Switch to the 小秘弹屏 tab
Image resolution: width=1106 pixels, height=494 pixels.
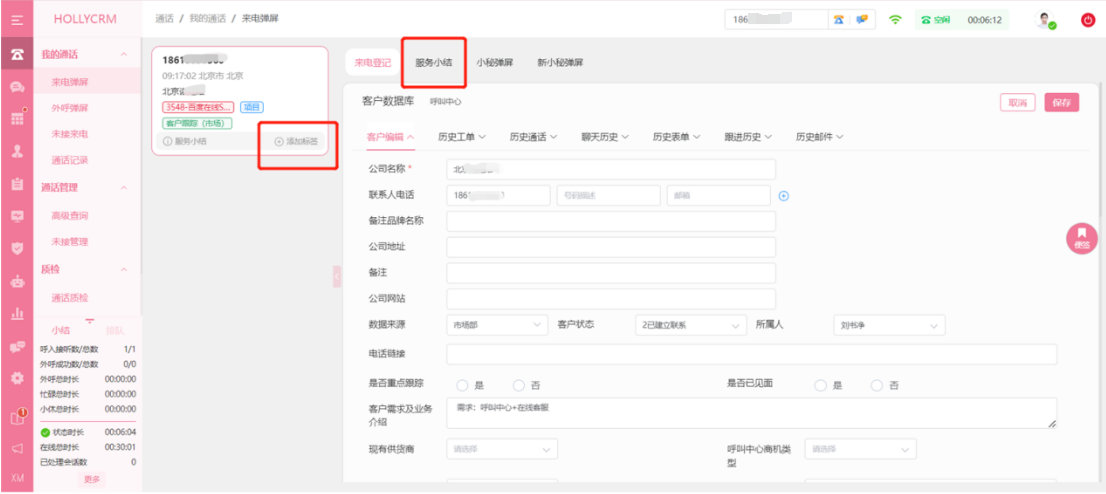(x=494, y=62)
